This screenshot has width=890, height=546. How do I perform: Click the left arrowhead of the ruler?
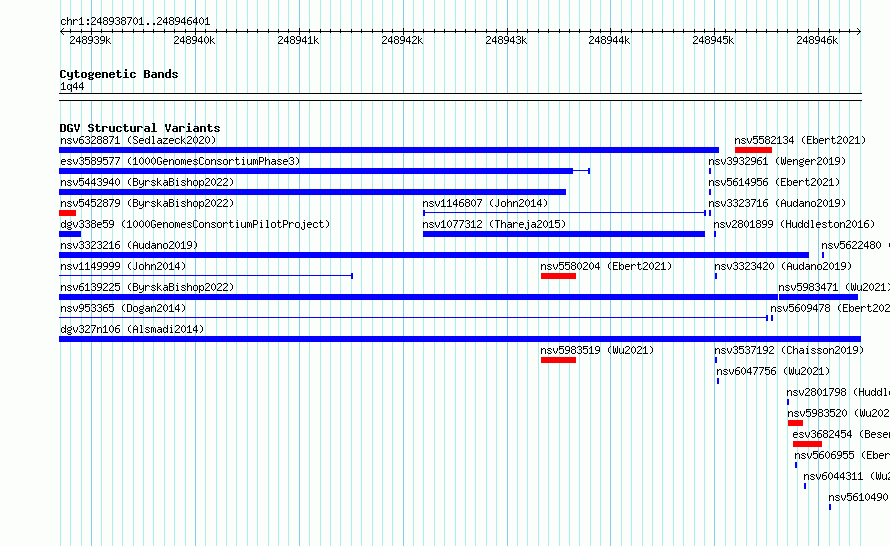[62, 32]
